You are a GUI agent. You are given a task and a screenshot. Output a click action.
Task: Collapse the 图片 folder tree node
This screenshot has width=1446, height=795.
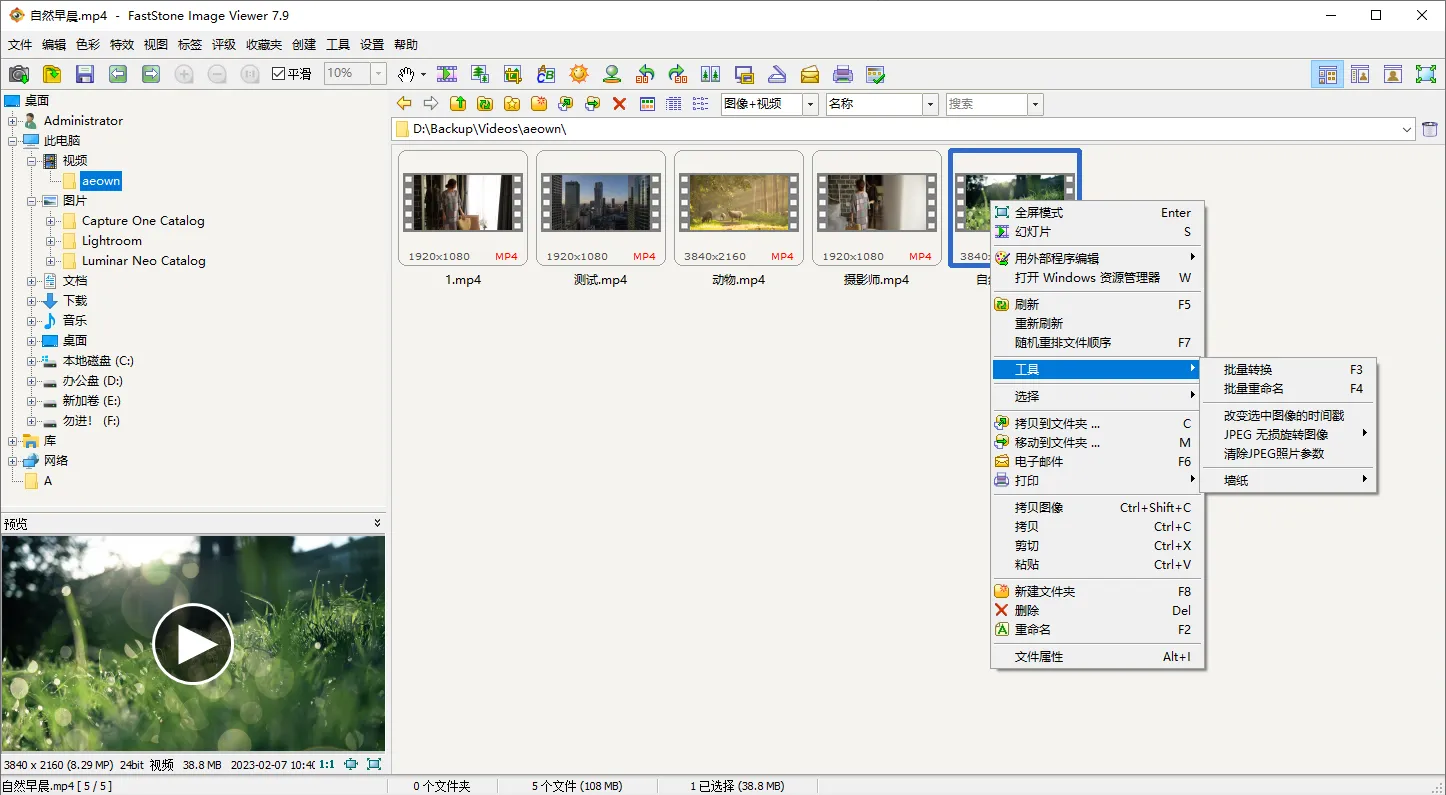[32, 201]
